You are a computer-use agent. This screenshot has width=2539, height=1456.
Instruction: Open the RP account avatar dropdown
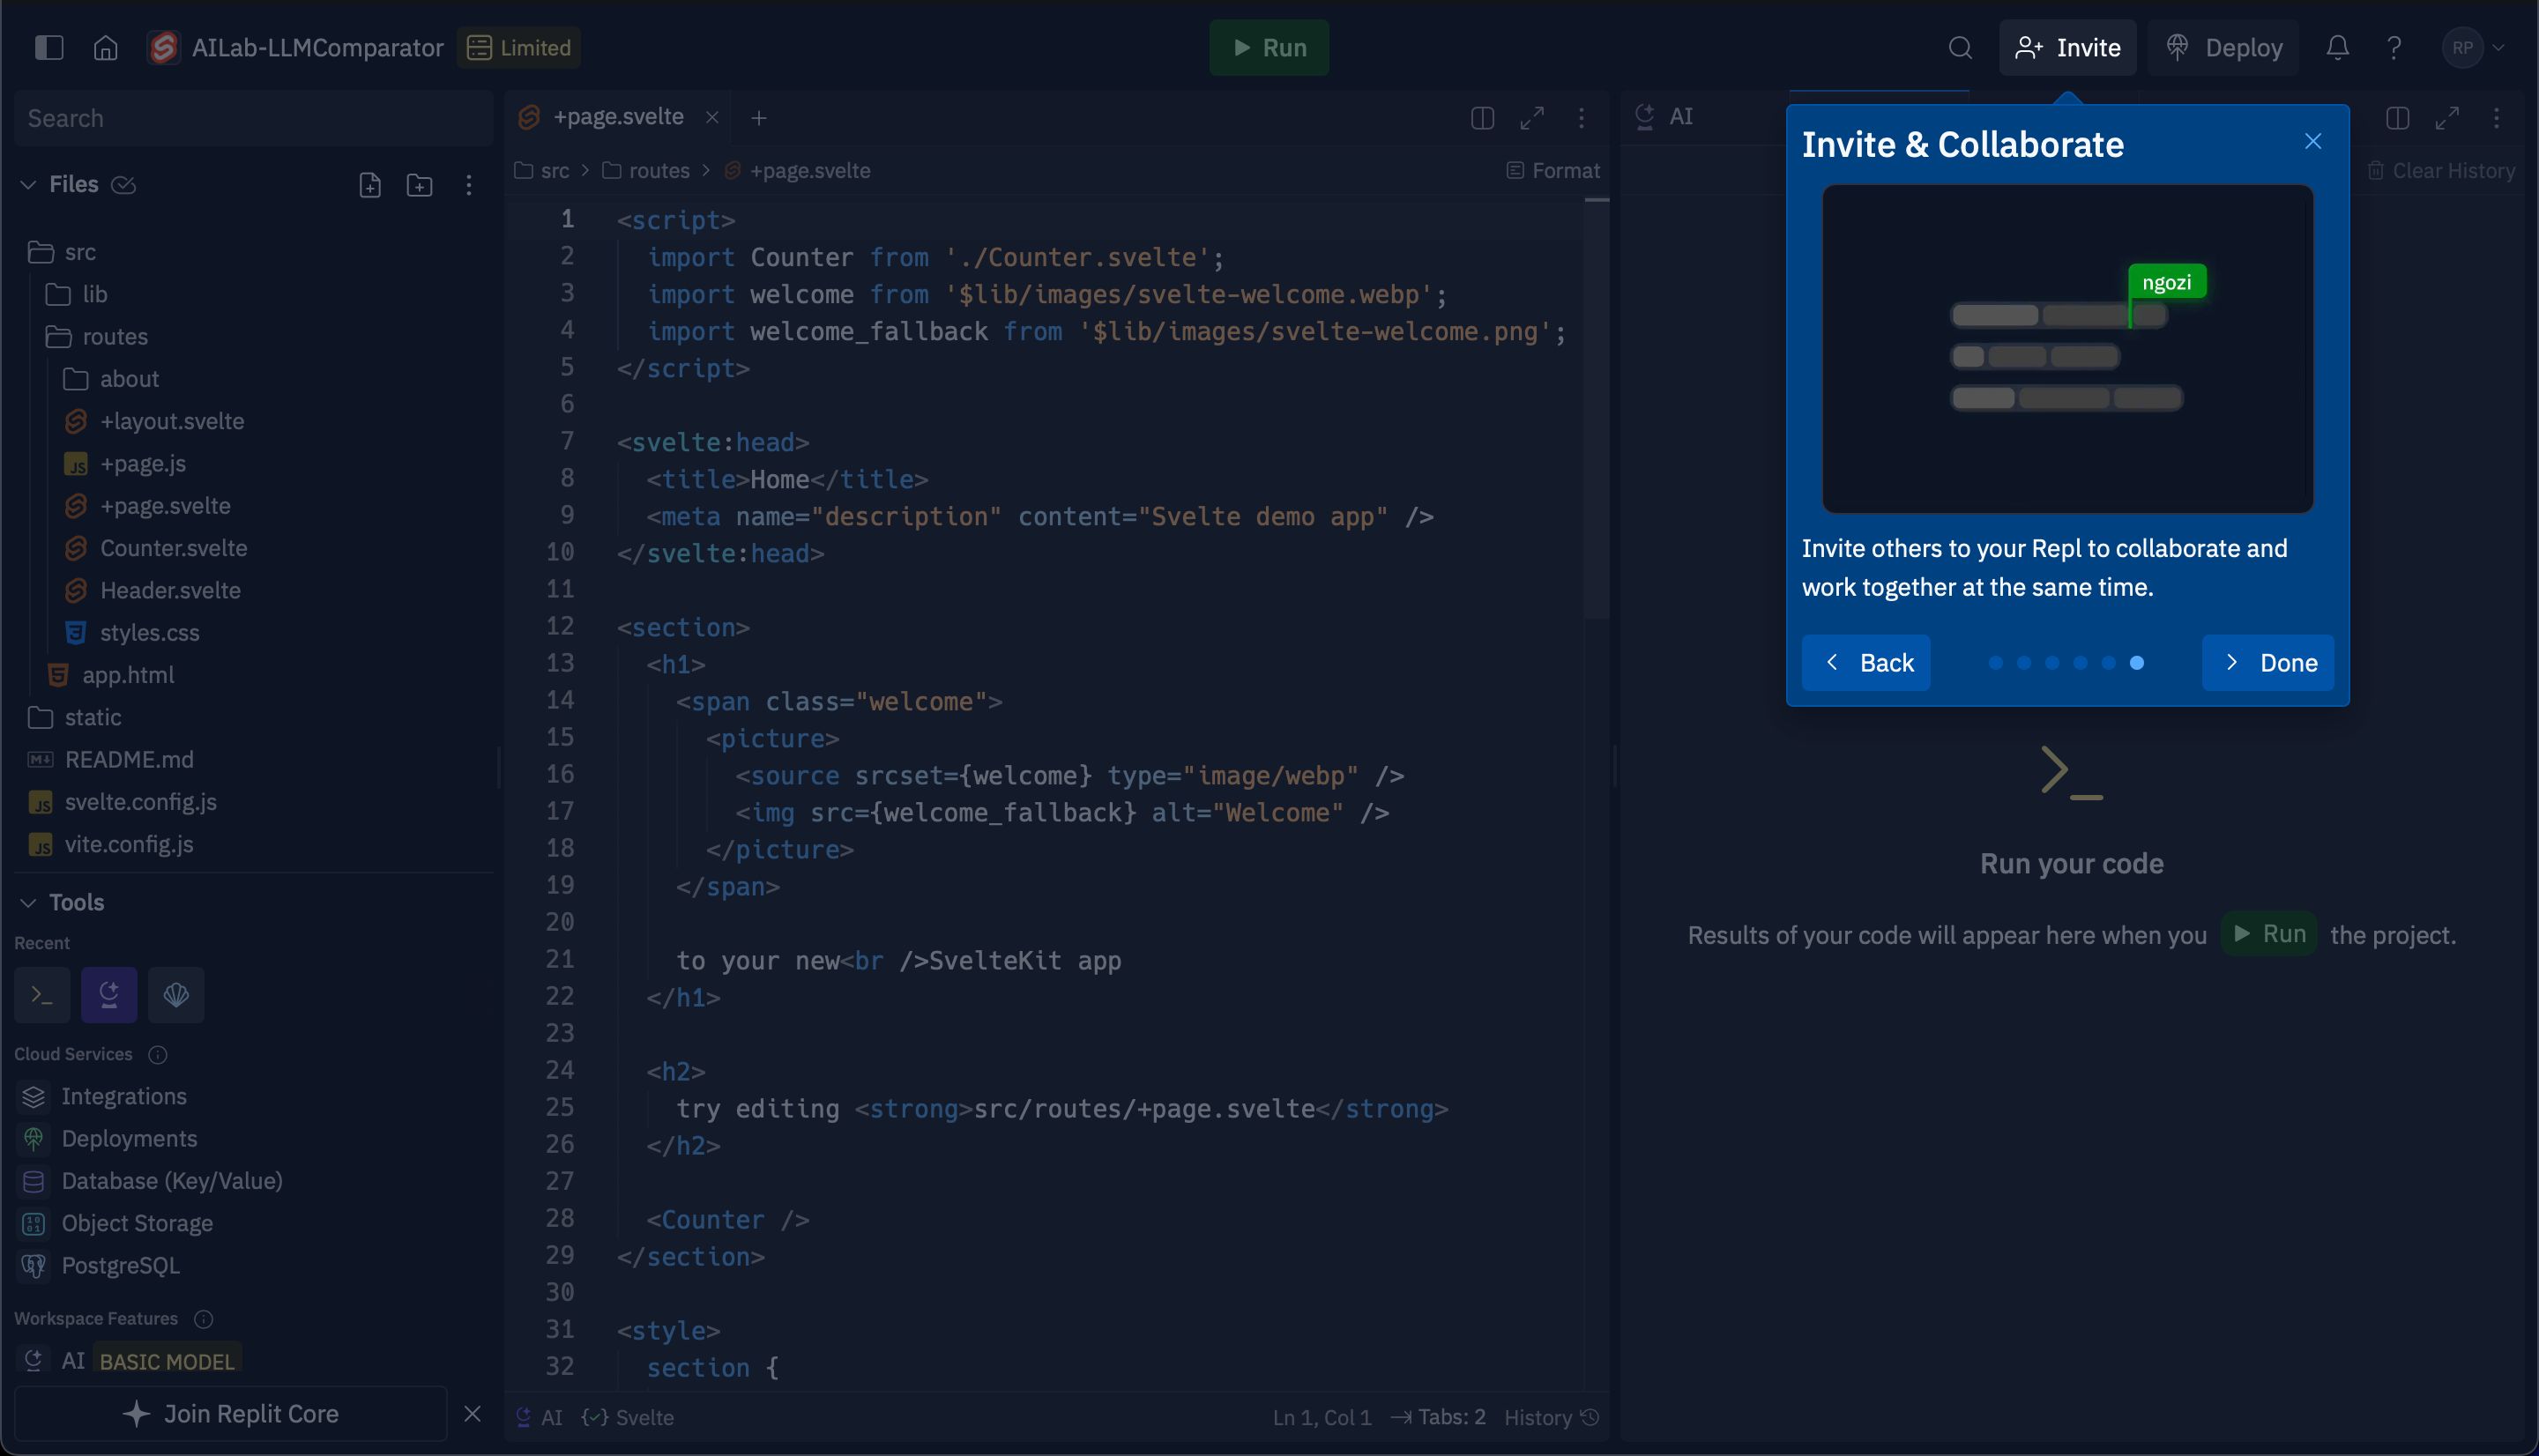pyautogui.click(x=2474, y=47)
